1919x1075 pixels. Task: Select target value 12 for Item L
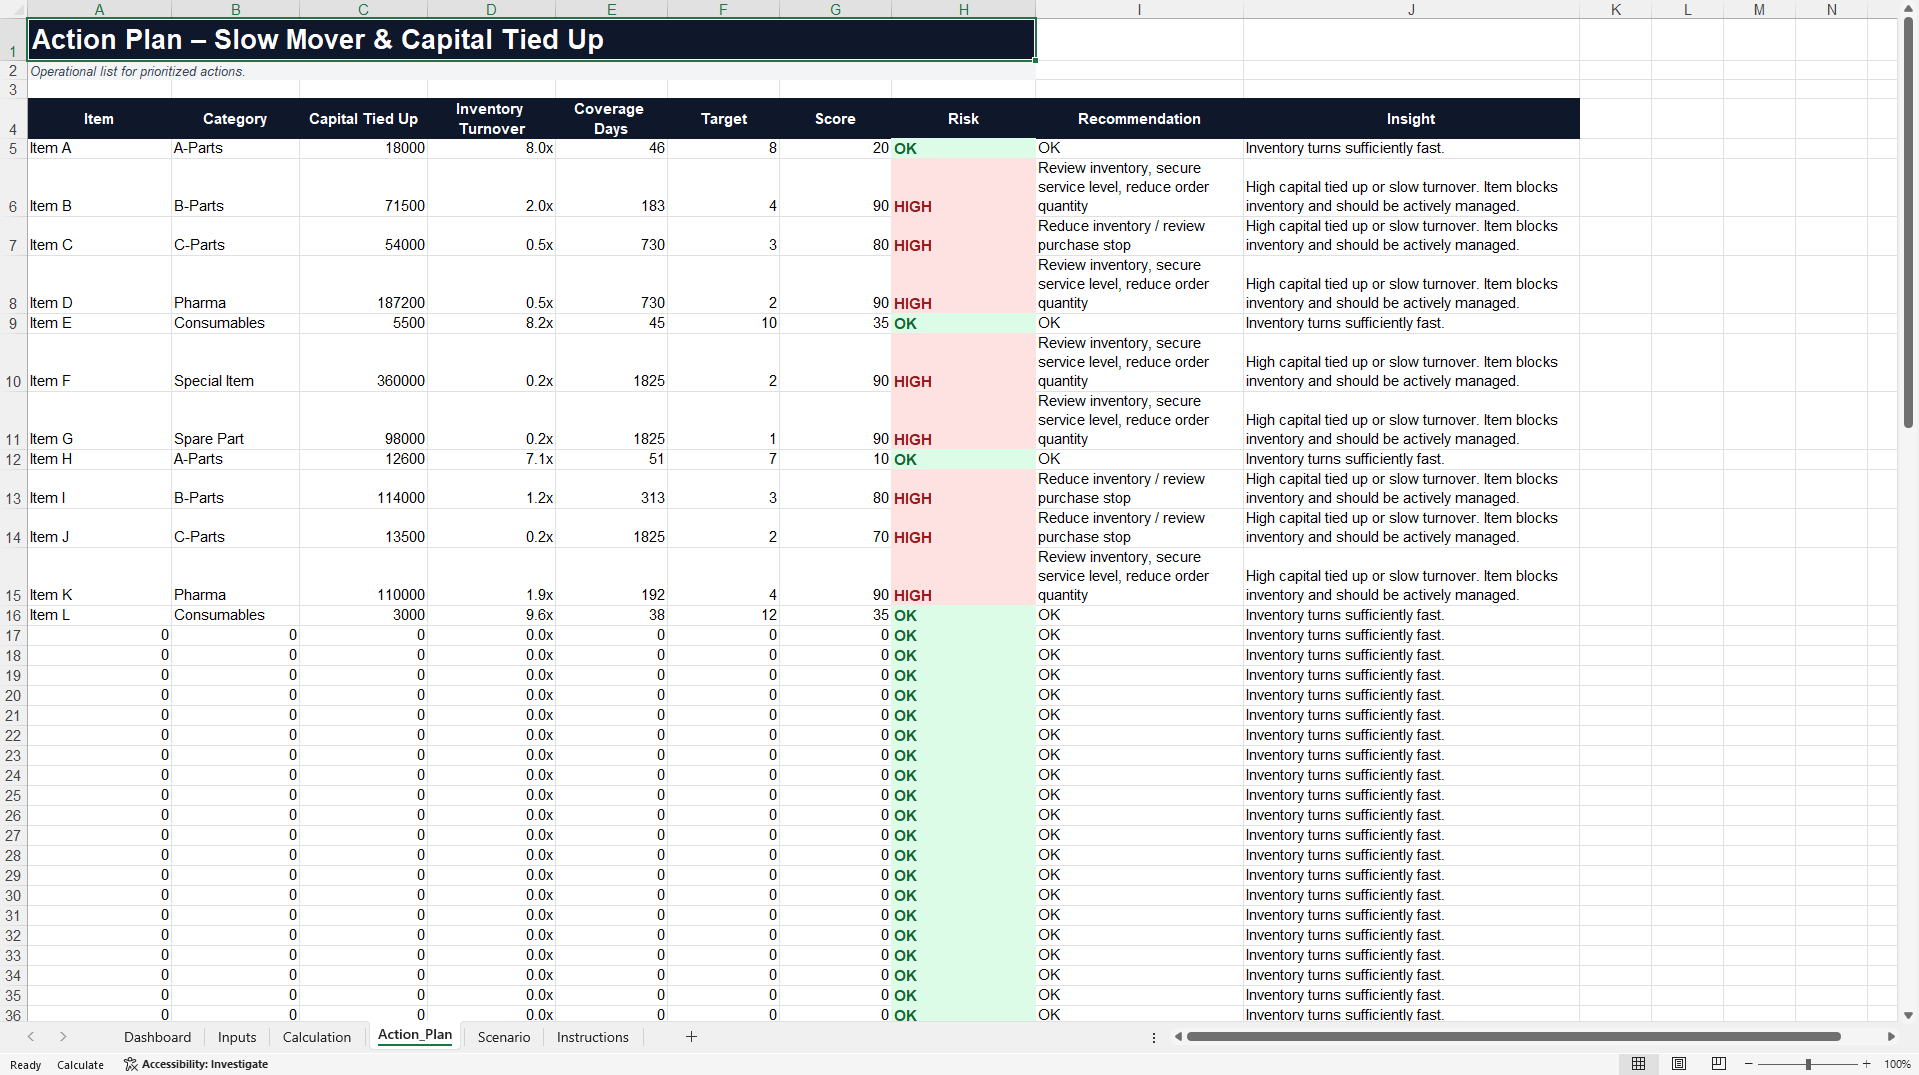(723, 616)
